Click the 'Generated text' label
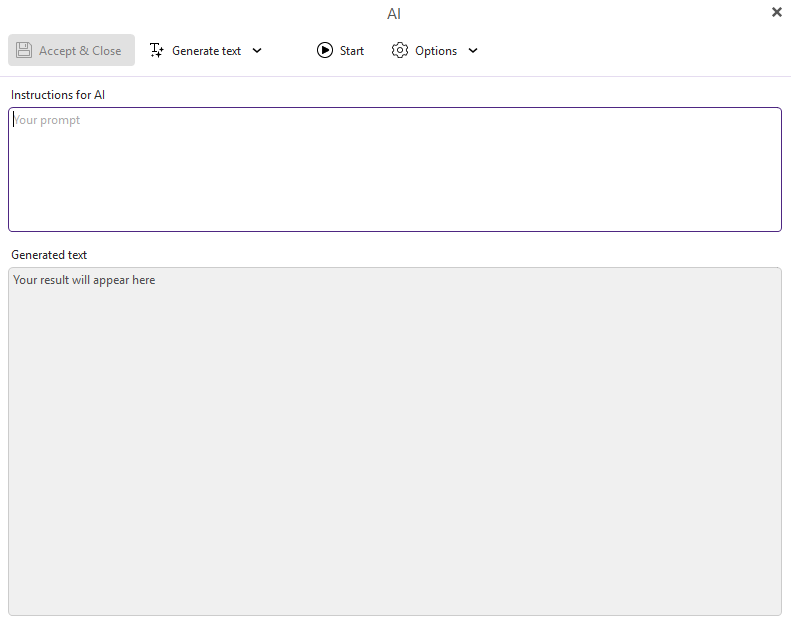This screenshot has height=626, width=791. coord(49,255)
